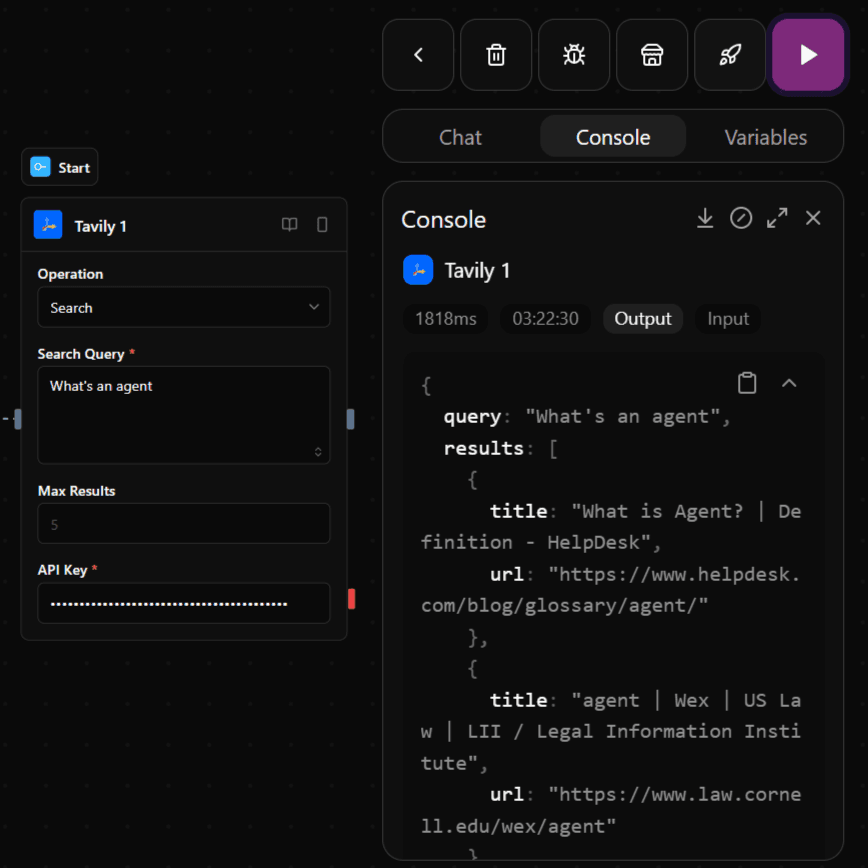Collapse the output JSON block chevron
Image resolution: width=868 pixels, height=868 pixels.
click(x=789, y=383)
